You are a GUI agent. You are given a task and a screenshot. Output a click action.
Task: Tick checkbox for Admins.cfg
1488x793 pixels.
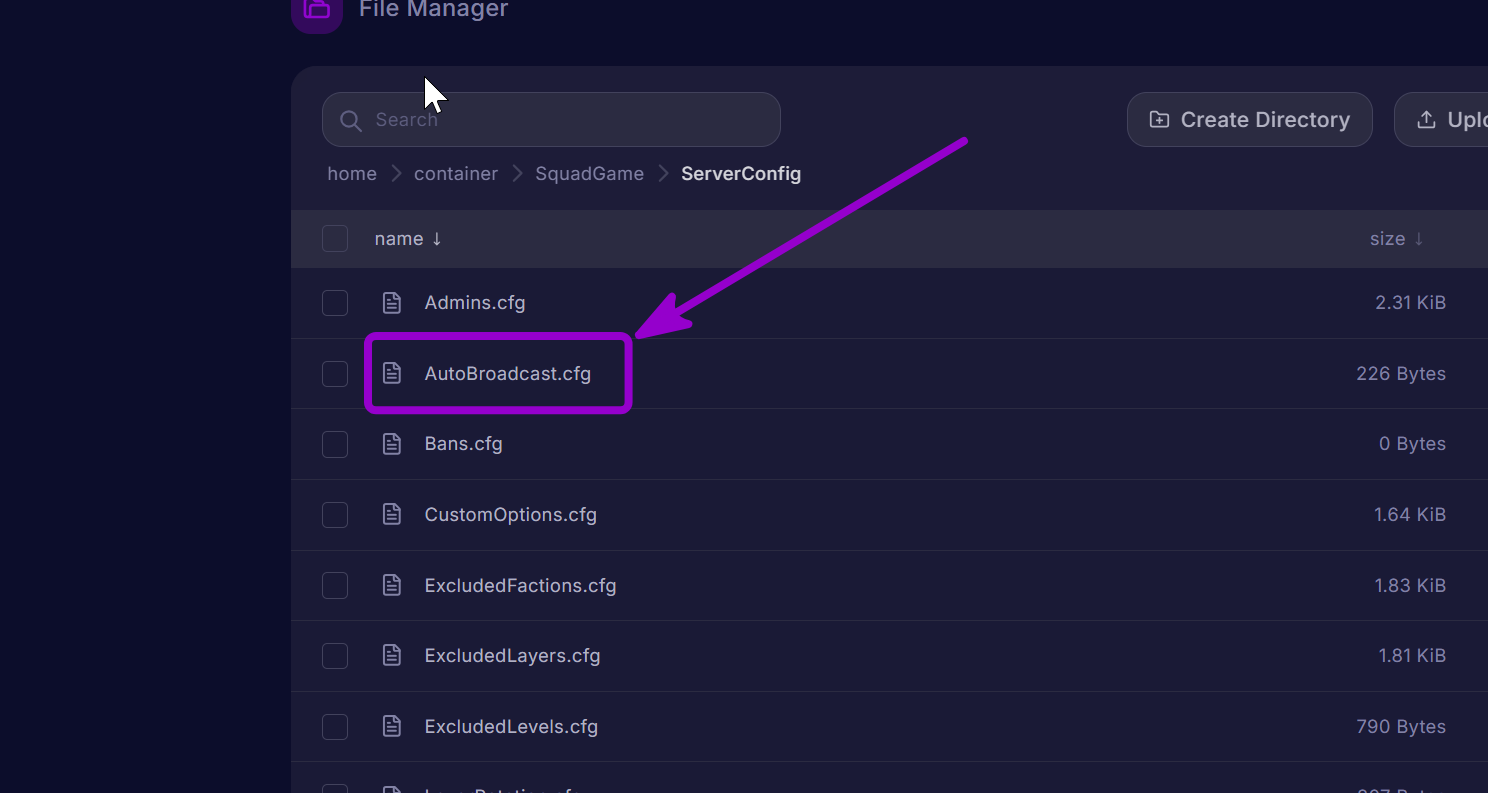pos(335,303)
